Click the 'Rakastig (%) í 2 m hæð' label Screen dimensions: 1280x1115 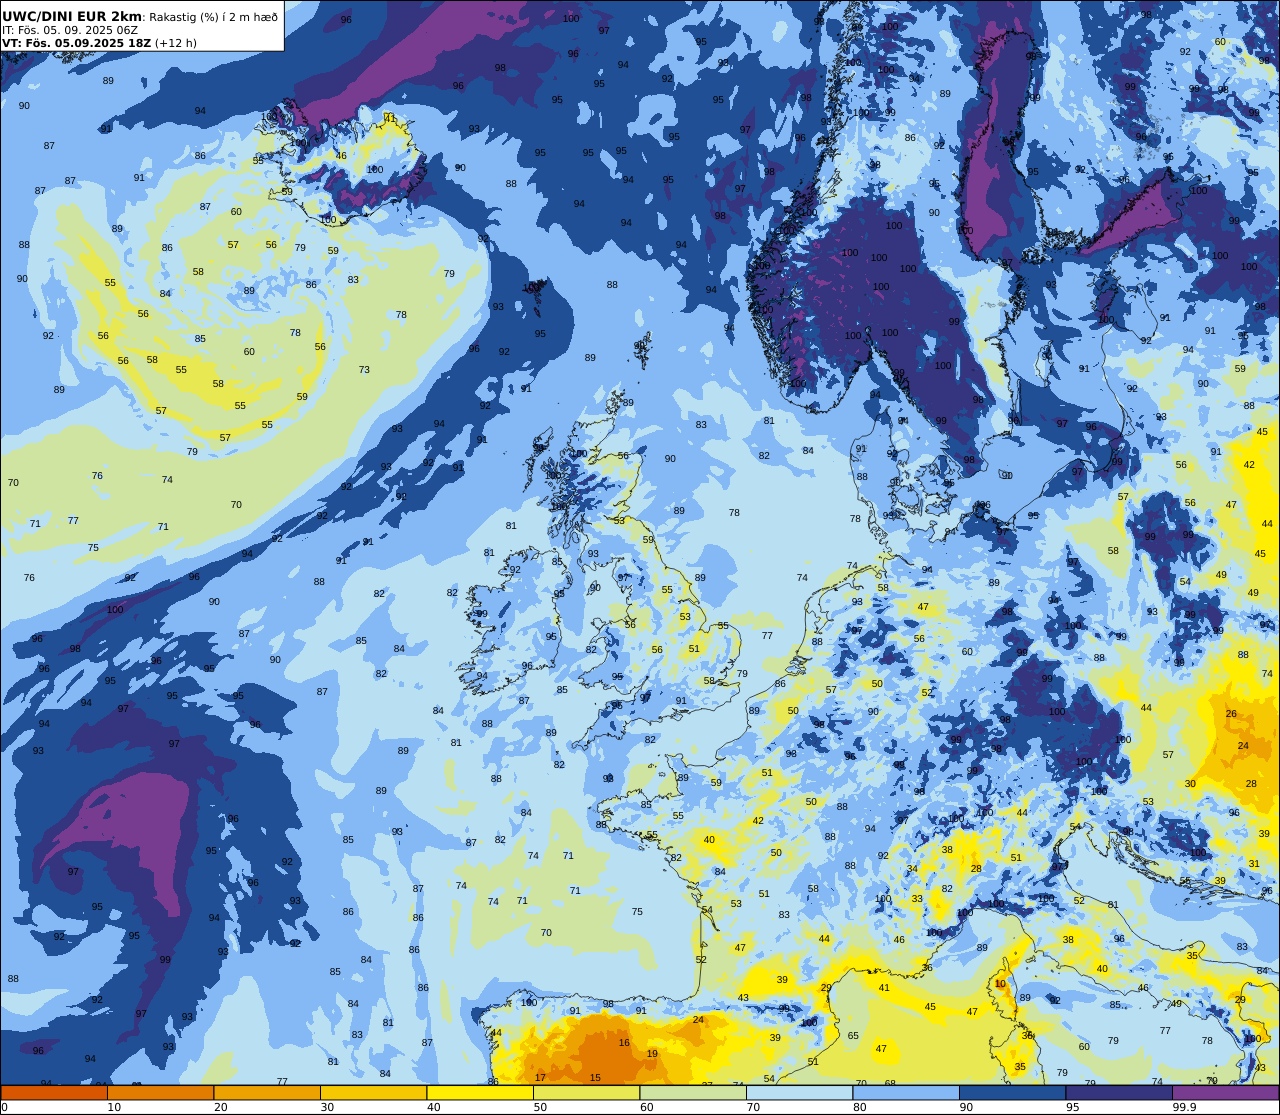point(214,17)
